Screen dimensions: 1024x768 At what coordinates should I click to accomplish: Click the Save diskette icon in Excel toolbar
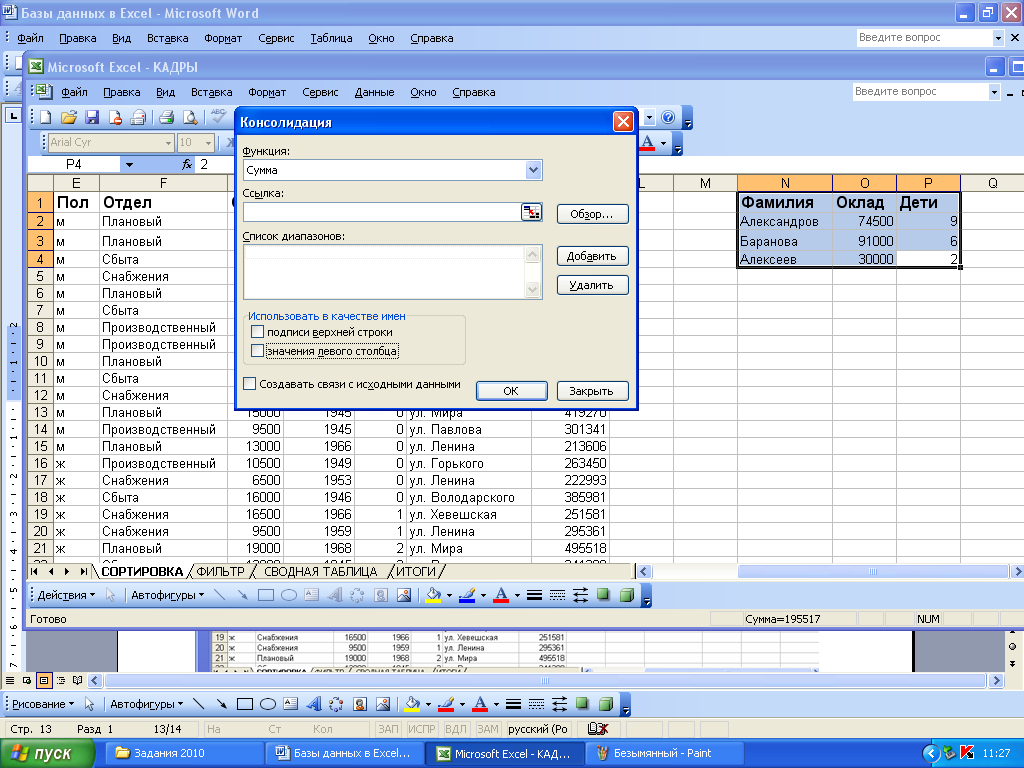click(92, 117)
